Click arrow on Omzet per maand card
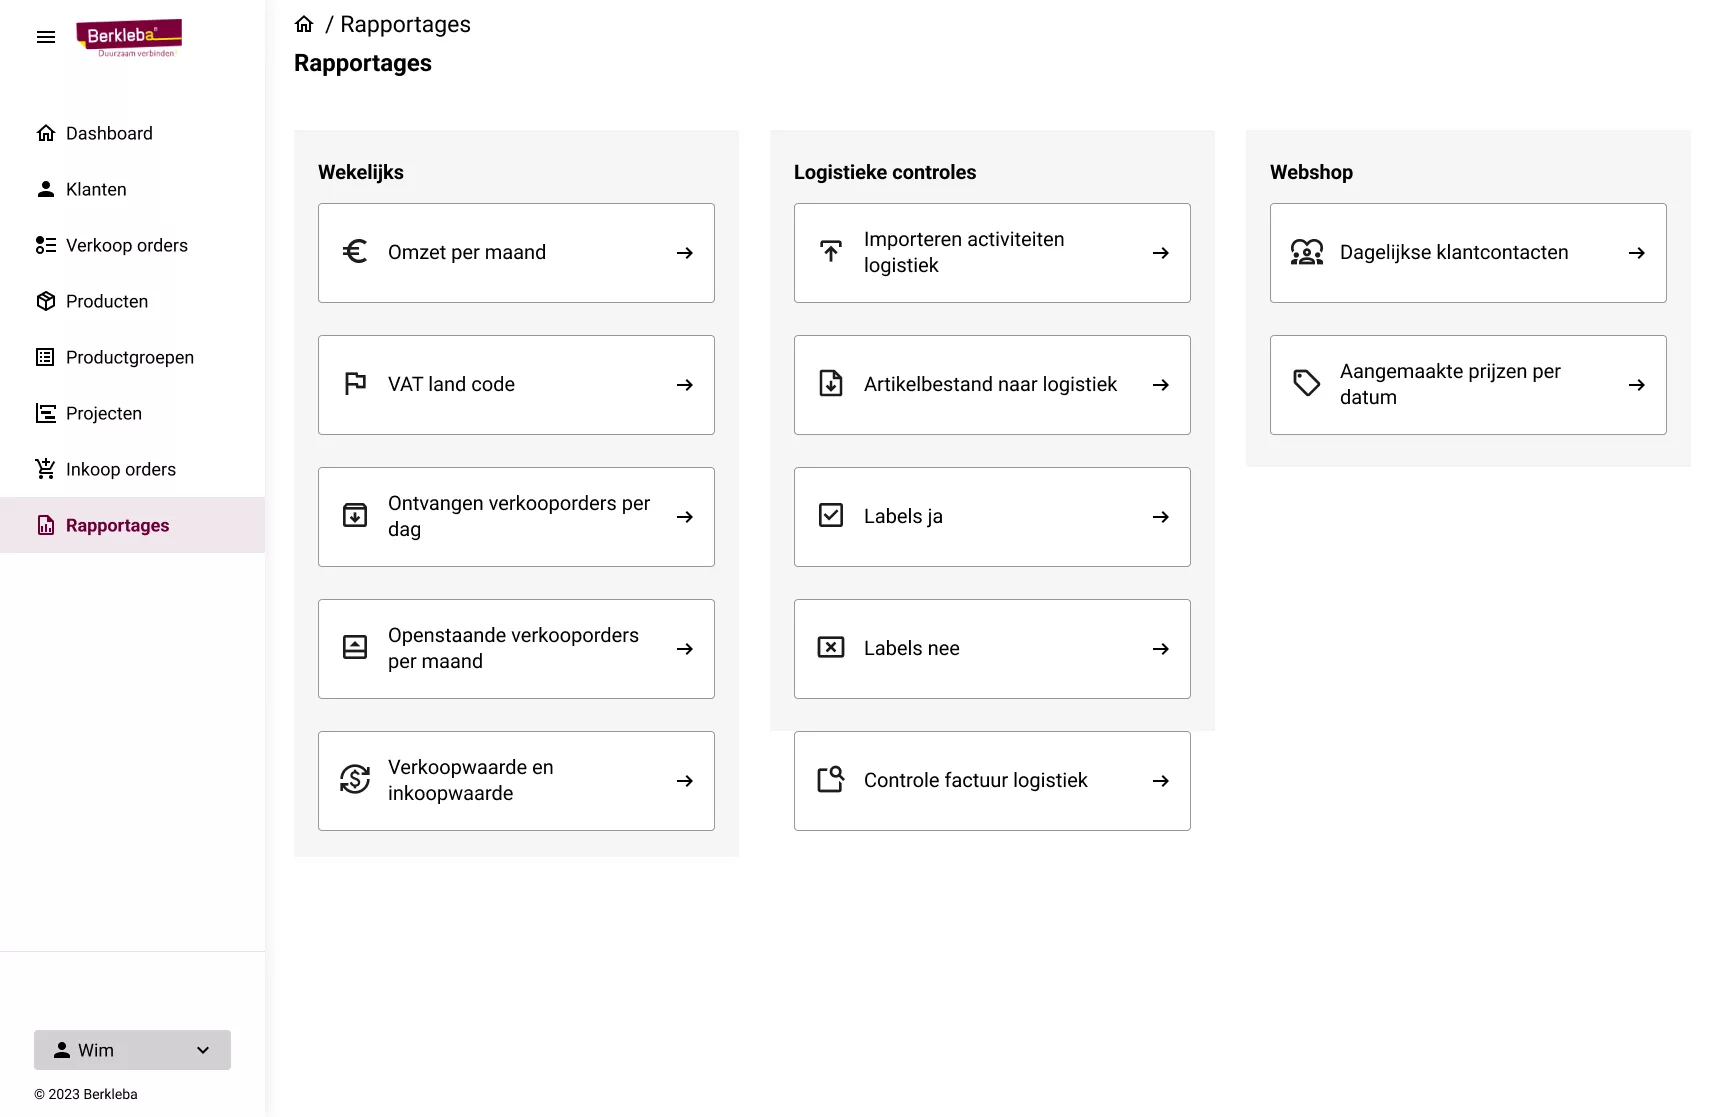1728x1117 pixels. click(685, 253)
